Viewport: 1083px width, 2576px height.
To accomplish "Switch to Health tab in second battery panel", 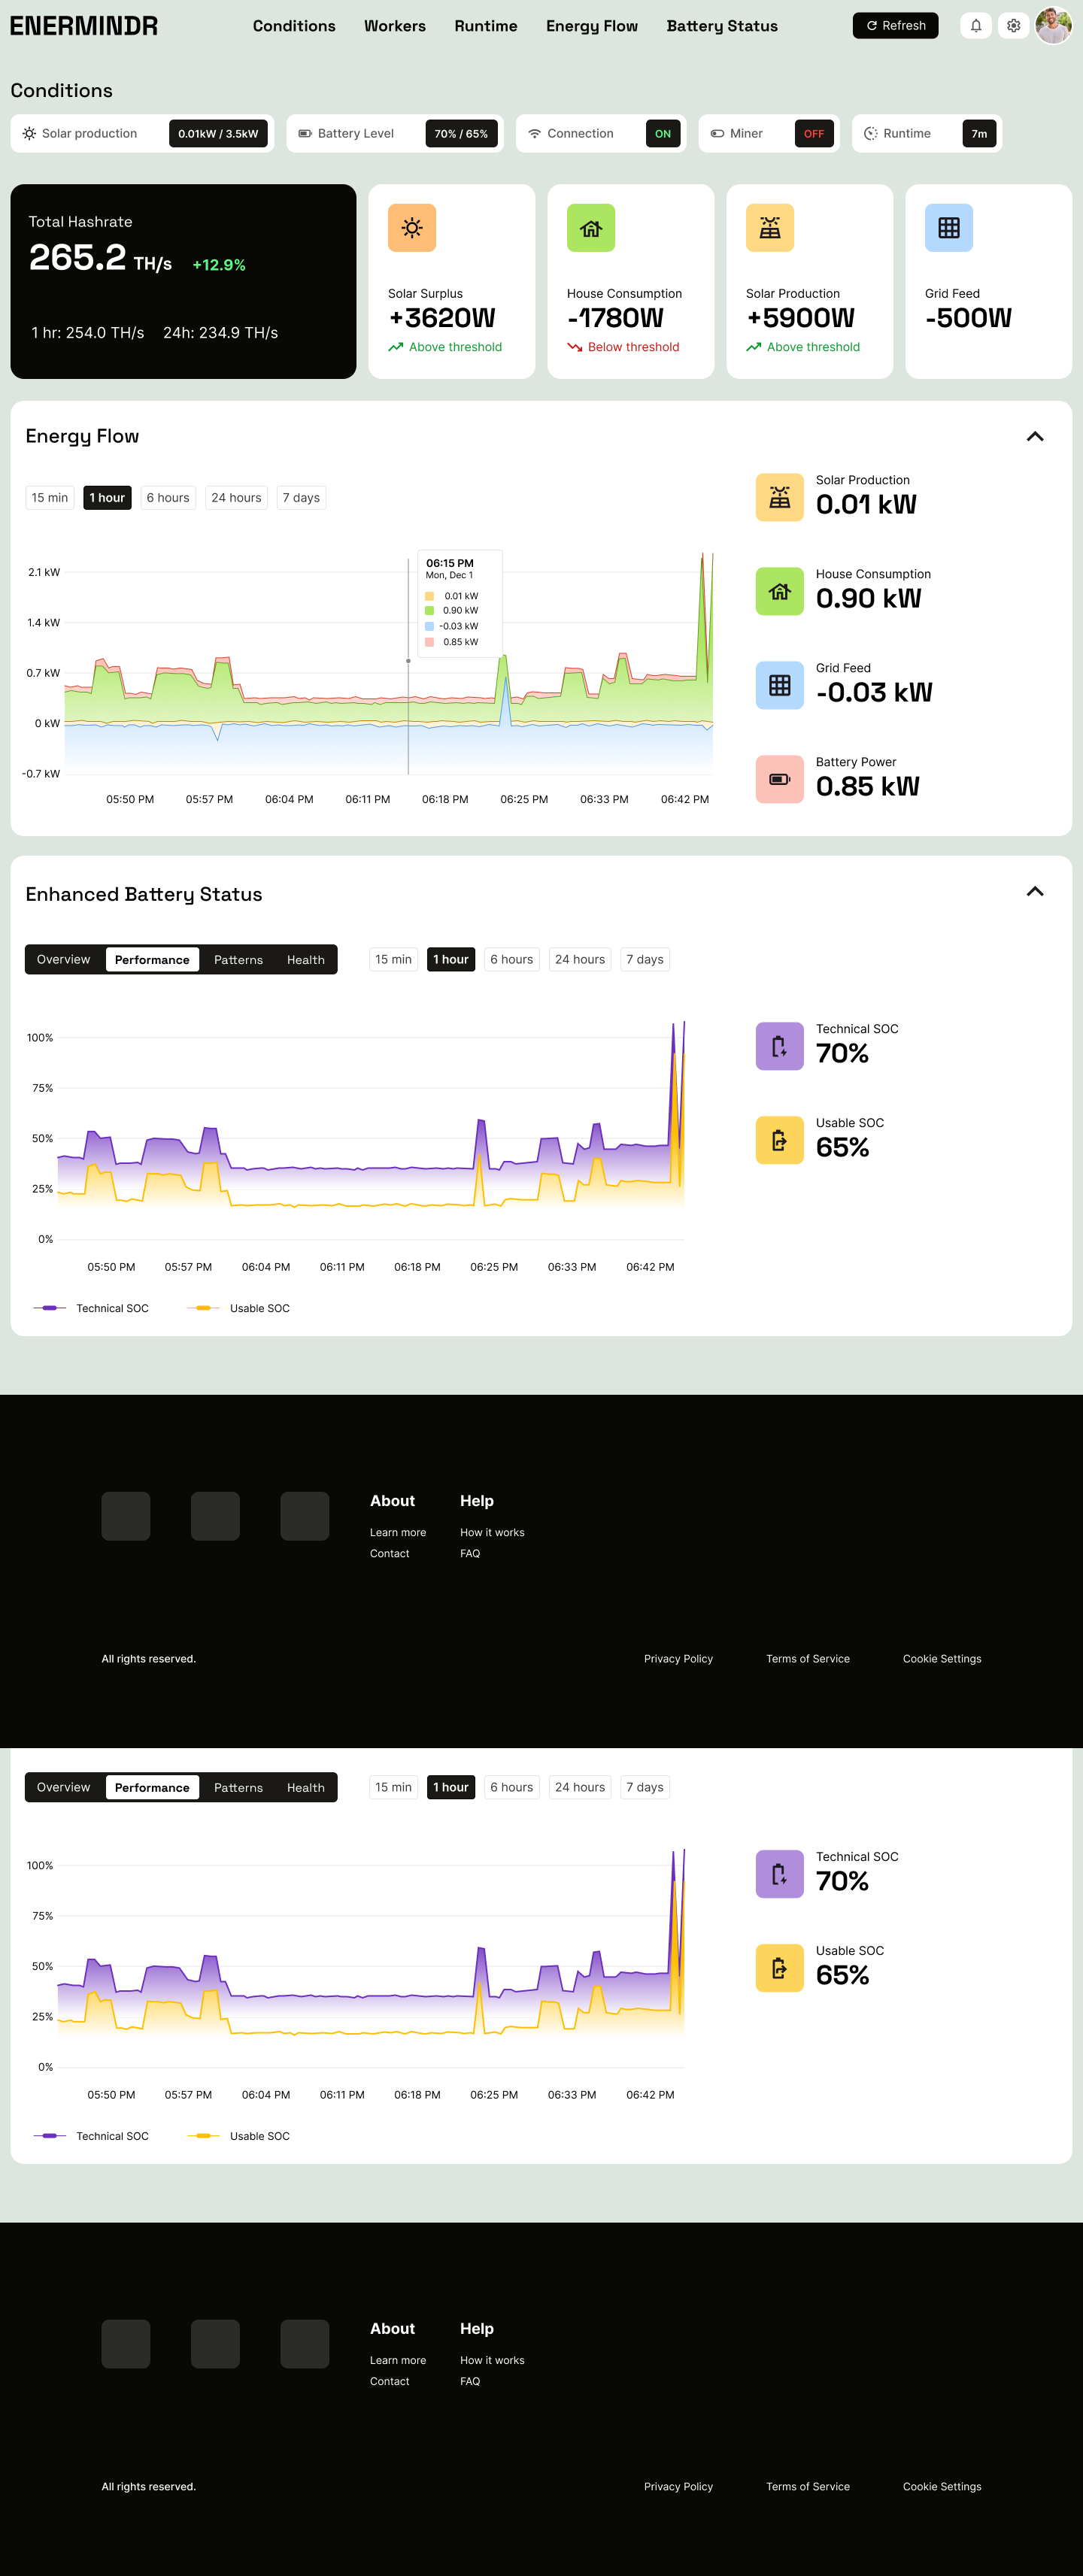I will [x=306, y=1788].
